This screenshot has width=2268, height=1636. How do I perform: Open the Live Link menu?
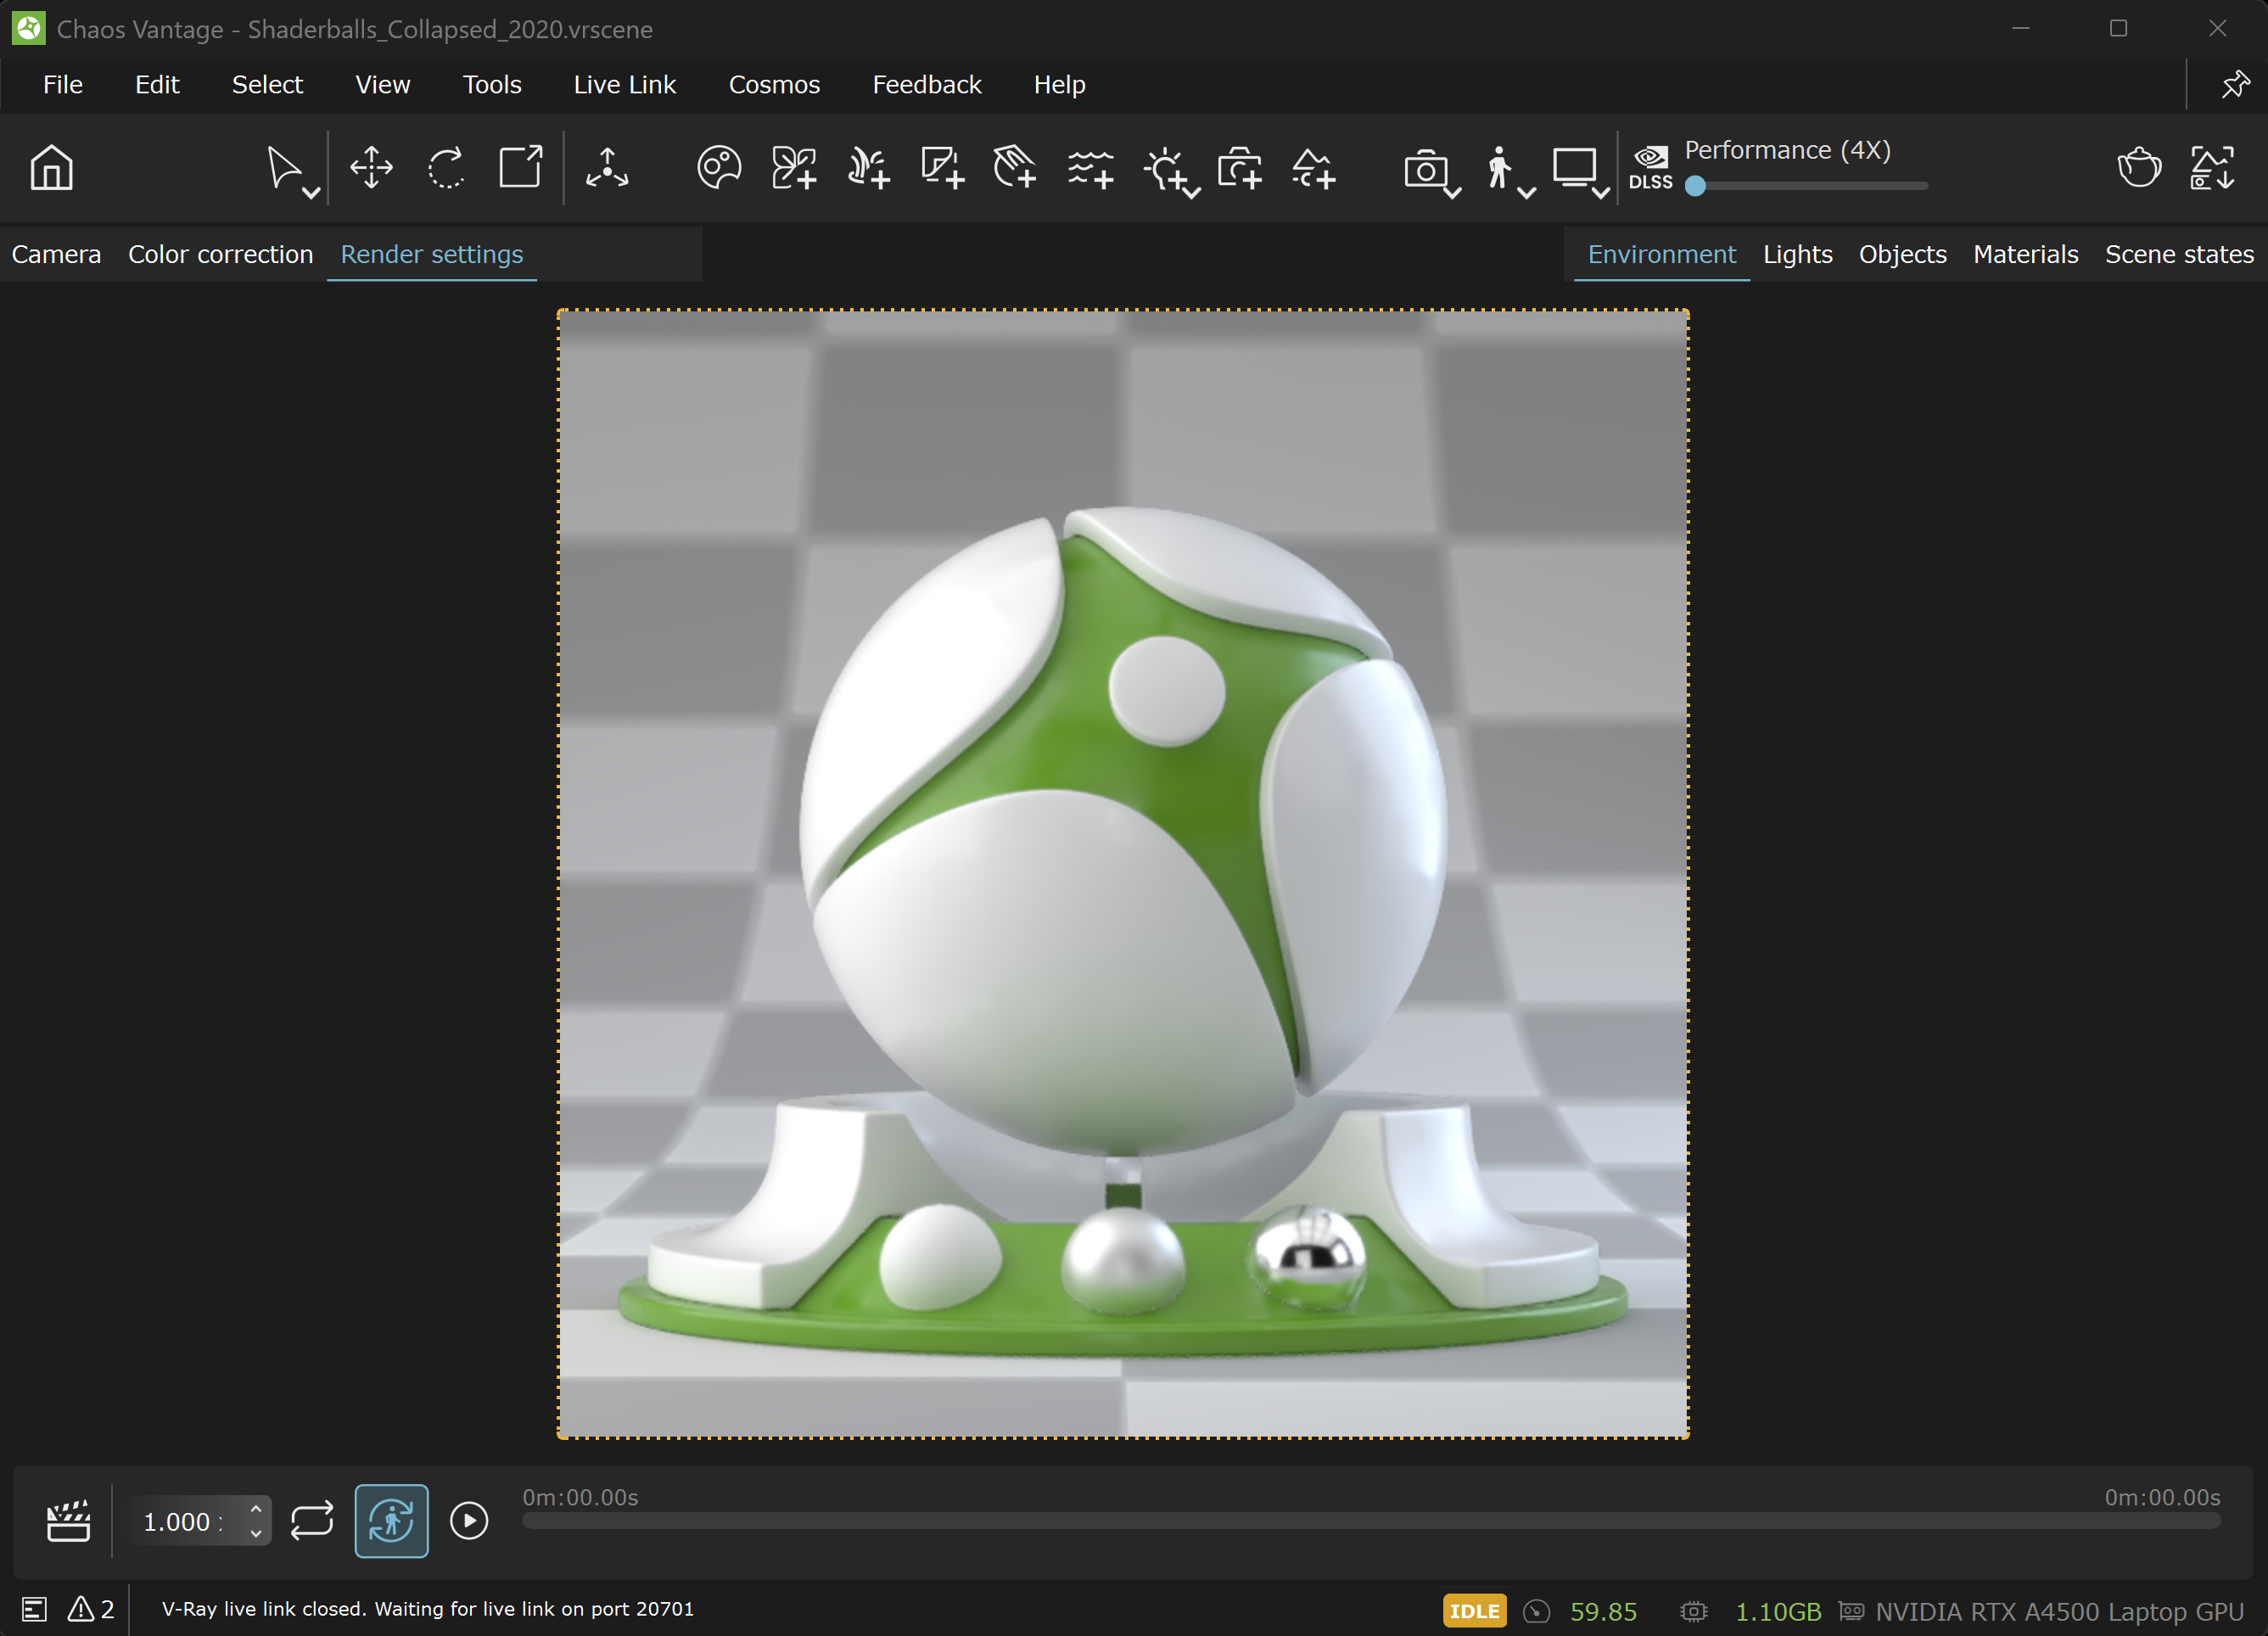coord(625,85)
